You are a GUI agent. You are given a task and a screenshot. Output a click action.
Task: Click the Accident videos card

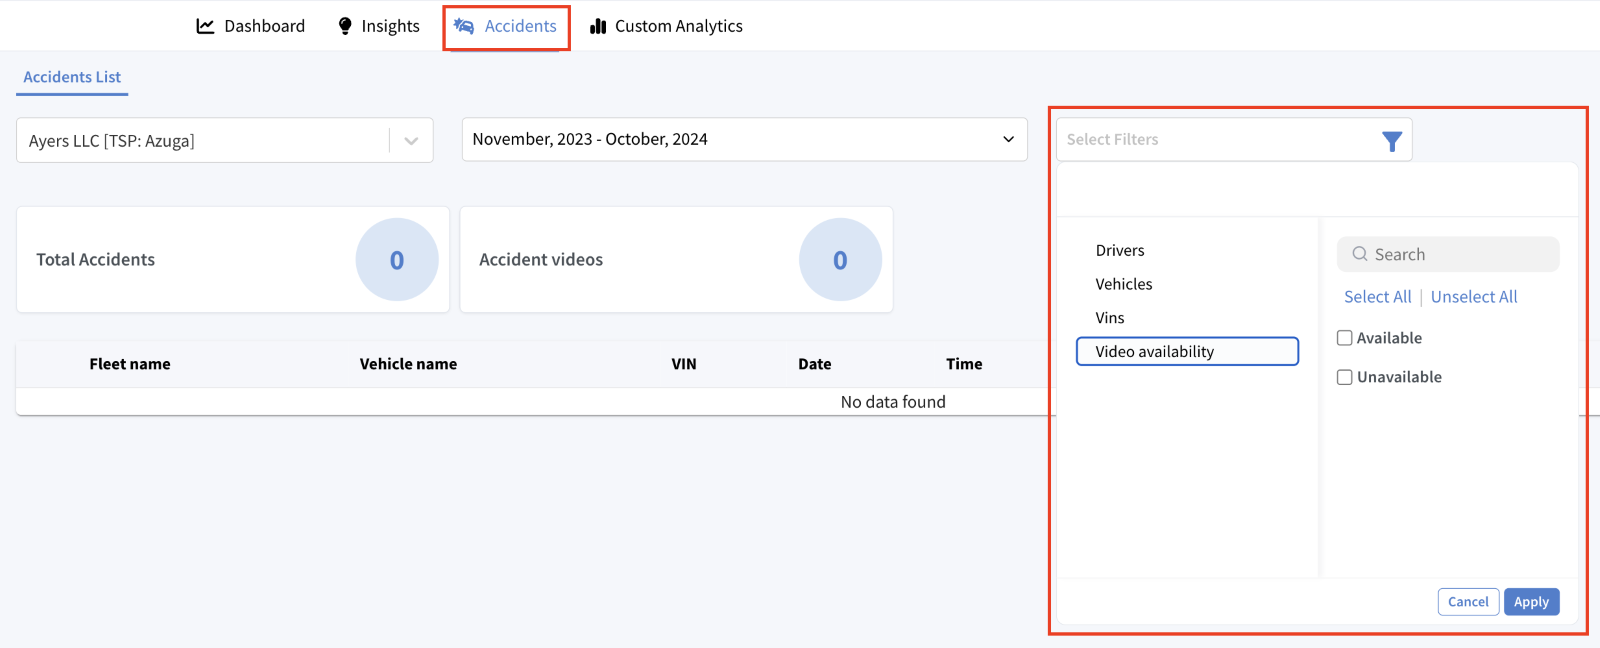tap(676, 260)
